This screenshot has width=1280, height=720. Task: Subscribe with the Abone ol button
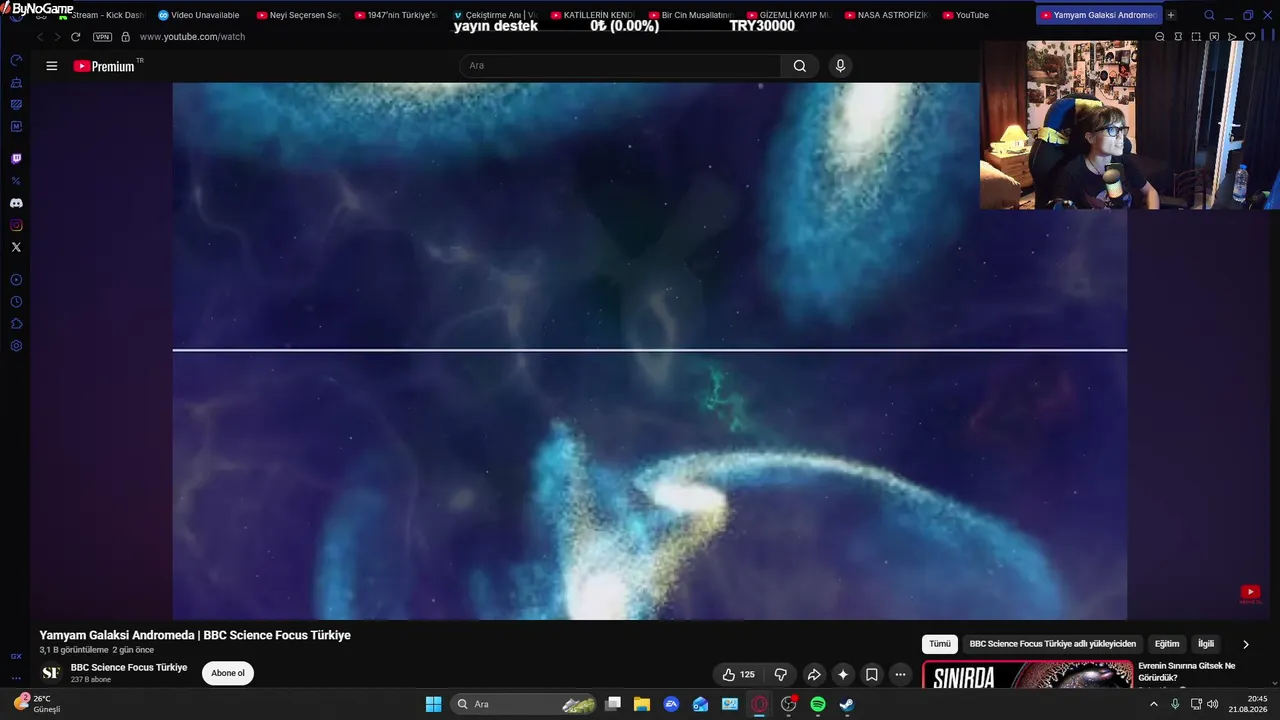point(228,673)
